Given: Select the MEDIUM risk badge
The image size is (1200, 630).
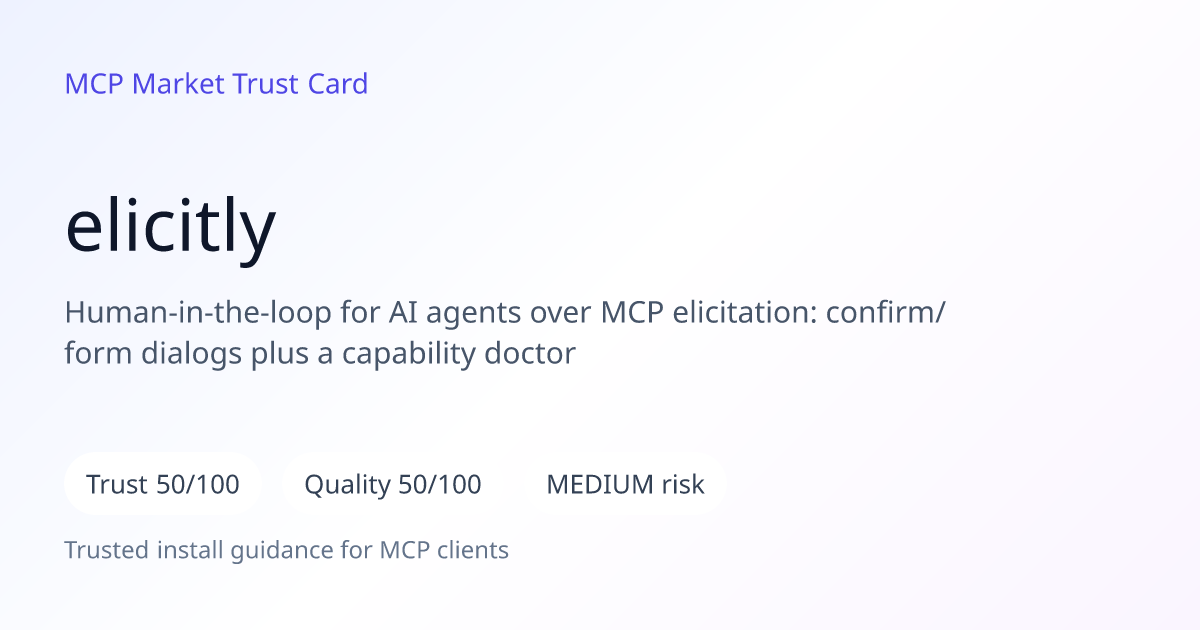Looking at the screenshot, I should click(x=625, y=485).
